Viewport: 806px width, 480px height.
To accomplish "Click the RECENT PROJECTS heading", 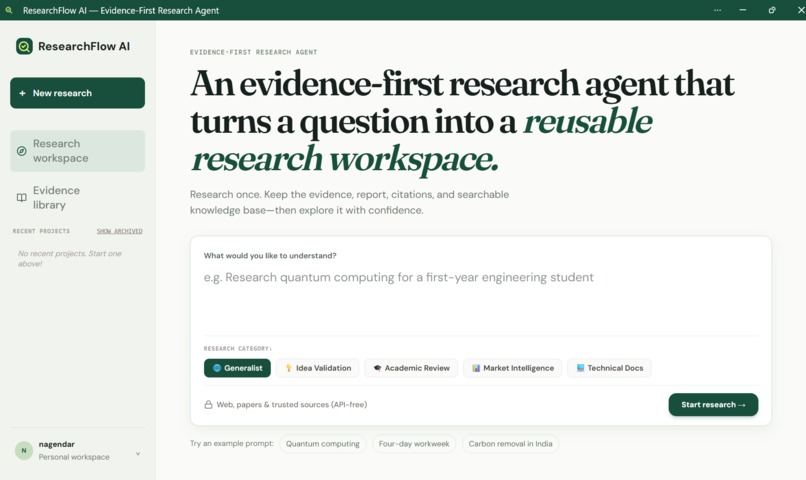I will pos(41,231).
